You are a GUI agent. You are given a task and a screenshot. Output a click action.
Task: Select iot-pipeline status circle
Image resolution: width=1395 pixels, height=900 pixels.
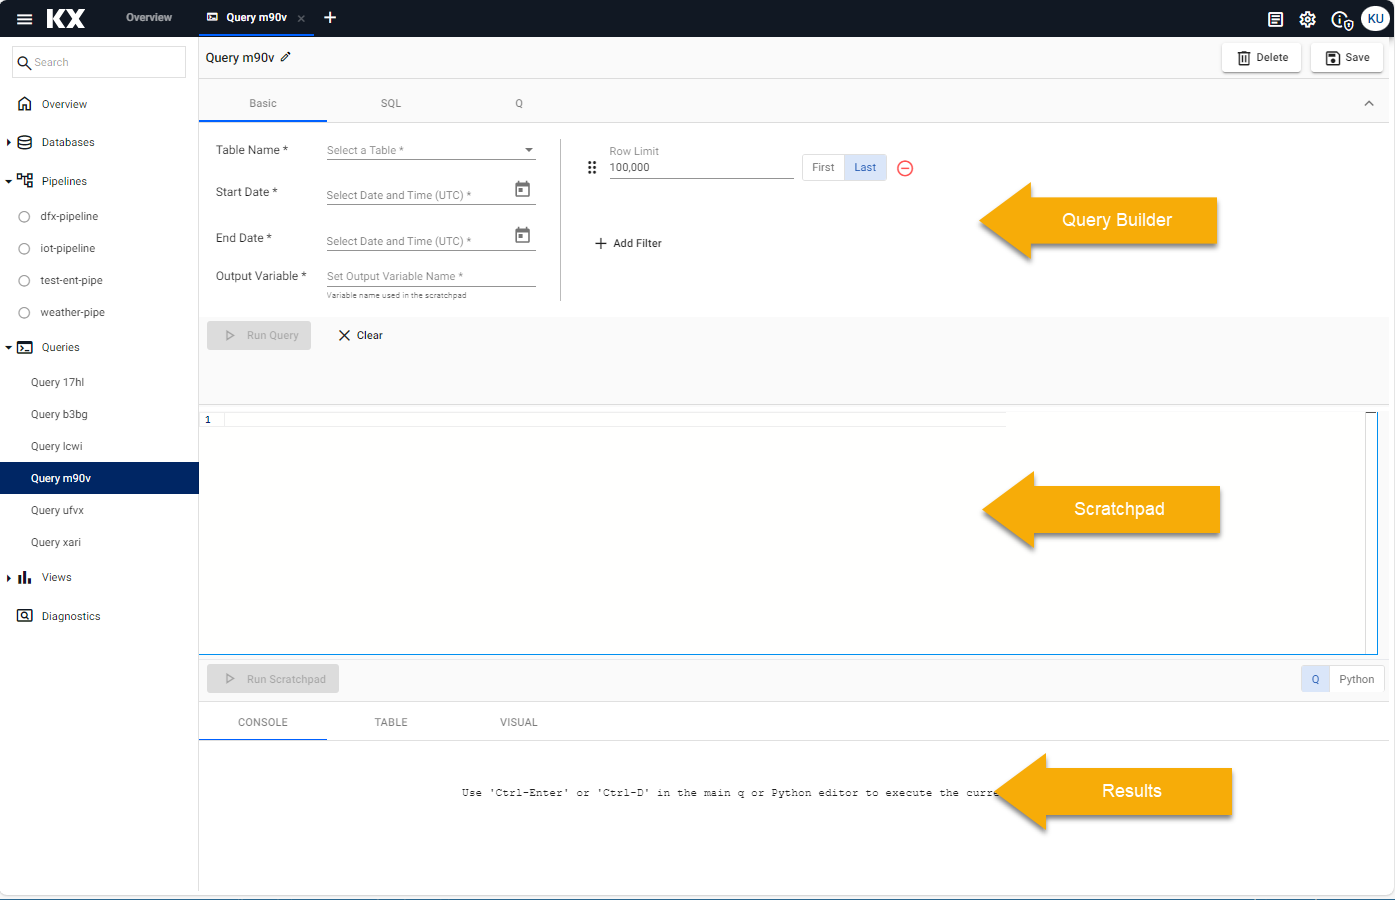(x=24, y=248)
